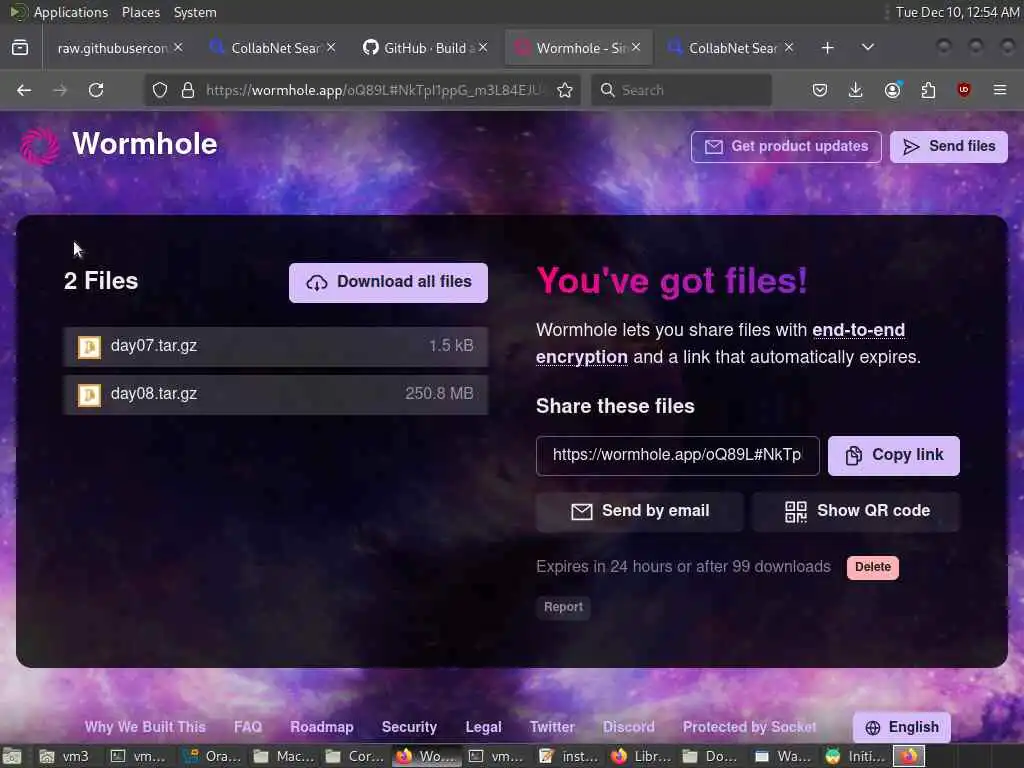1024x768 pixels.
Task: Open the Pocket save icon
Action: [820, 90]
